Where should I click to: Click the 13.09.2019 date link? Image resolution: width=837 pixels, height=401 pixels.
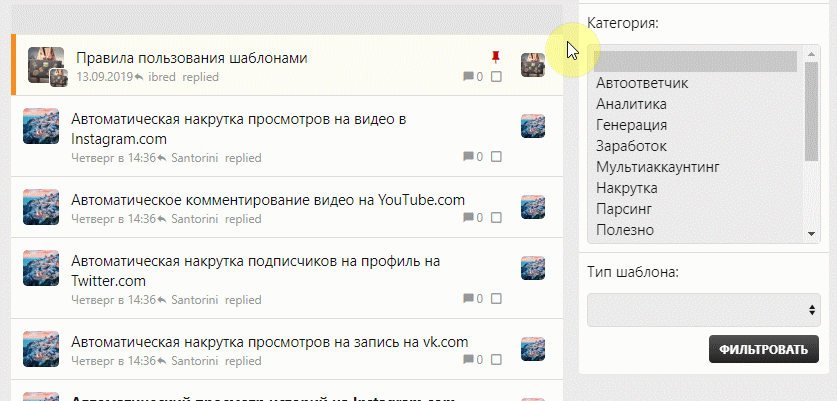tap(104, 77)
